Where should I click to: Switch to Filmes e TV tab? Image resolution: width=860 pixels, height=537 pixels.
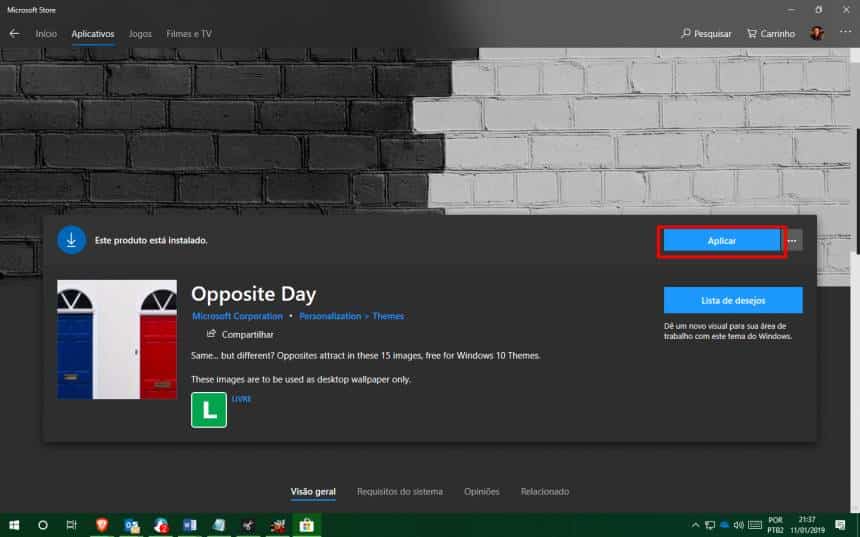(x=189, y=34)
